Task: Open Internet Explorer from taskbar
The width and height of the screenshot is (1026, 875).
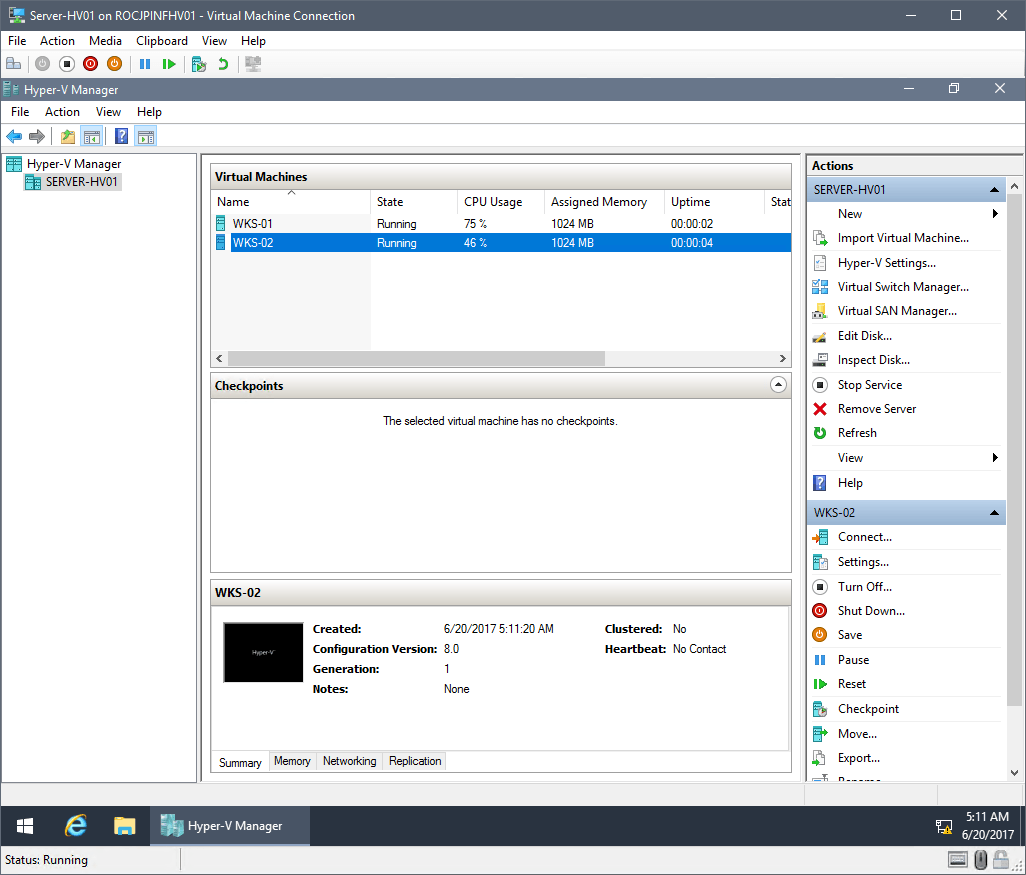Action: pos(75,826)
